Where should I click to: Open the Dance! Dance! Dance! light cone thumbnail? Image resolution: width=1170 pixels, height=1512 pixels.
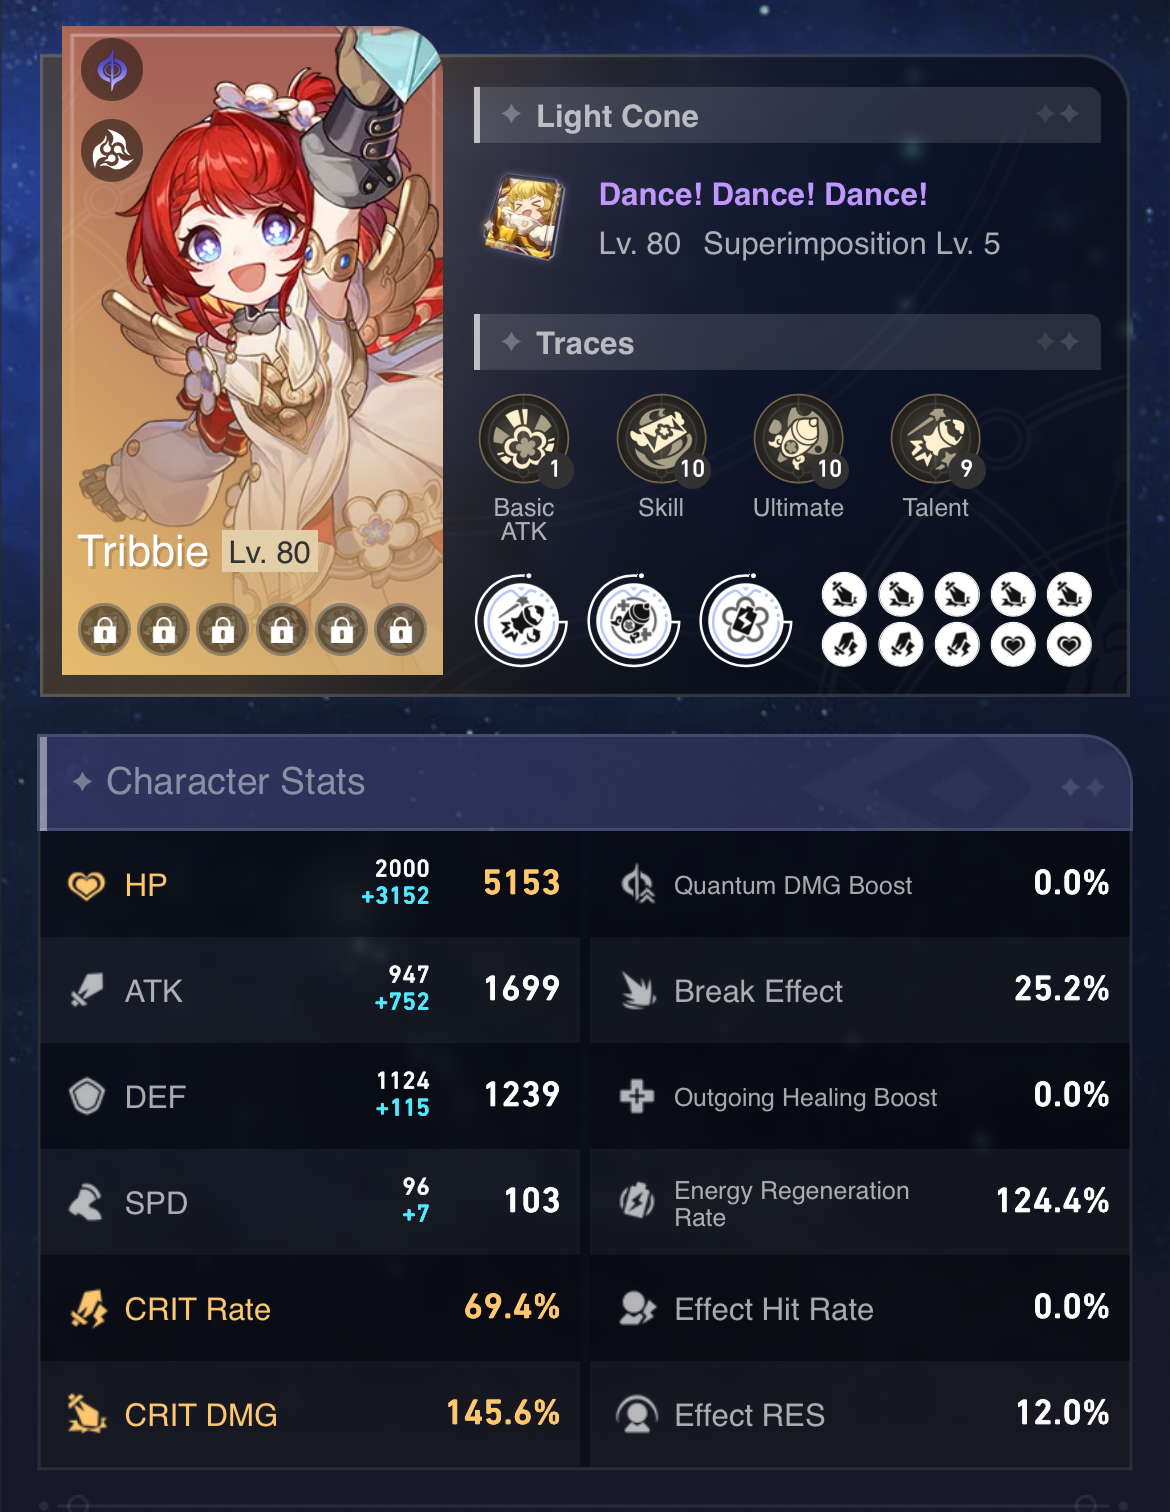click(524, 217)
